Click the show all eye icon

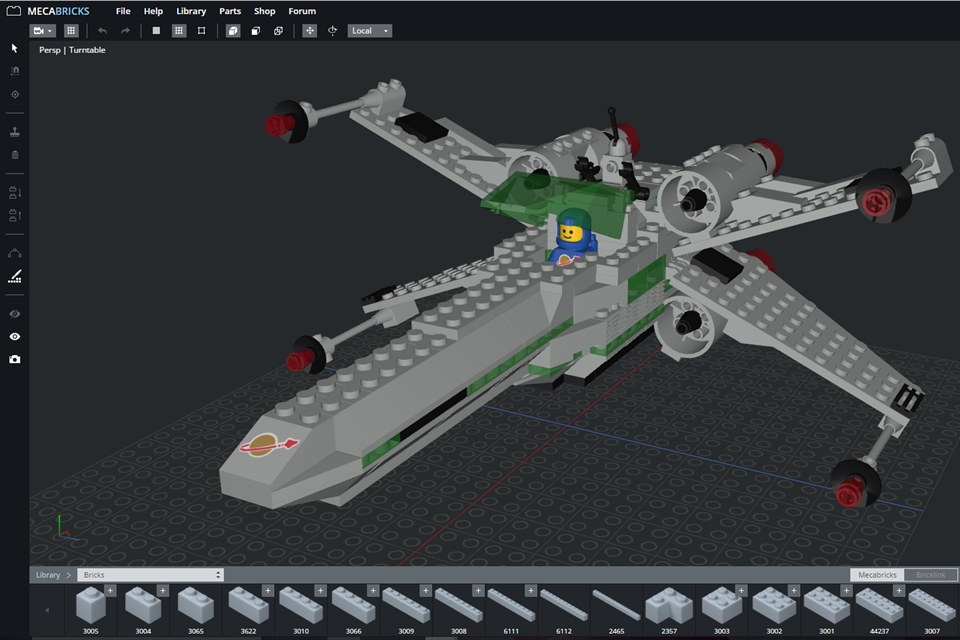pyautogui.click(x=15, y=336)
